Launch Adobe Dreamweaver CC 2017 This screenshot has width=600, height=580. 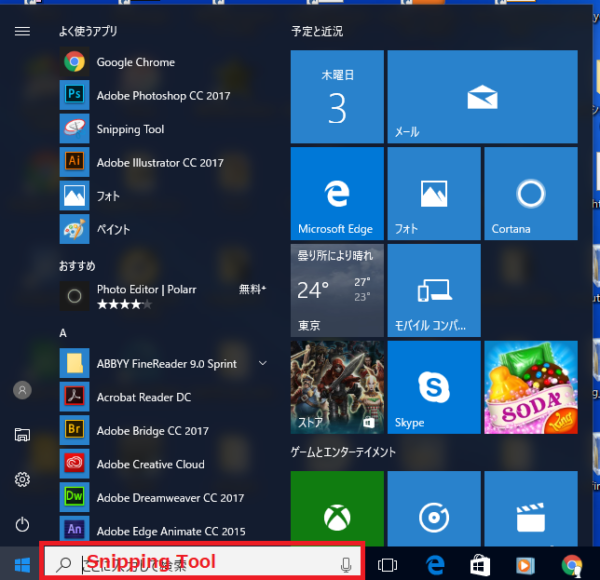click(163, 497)
